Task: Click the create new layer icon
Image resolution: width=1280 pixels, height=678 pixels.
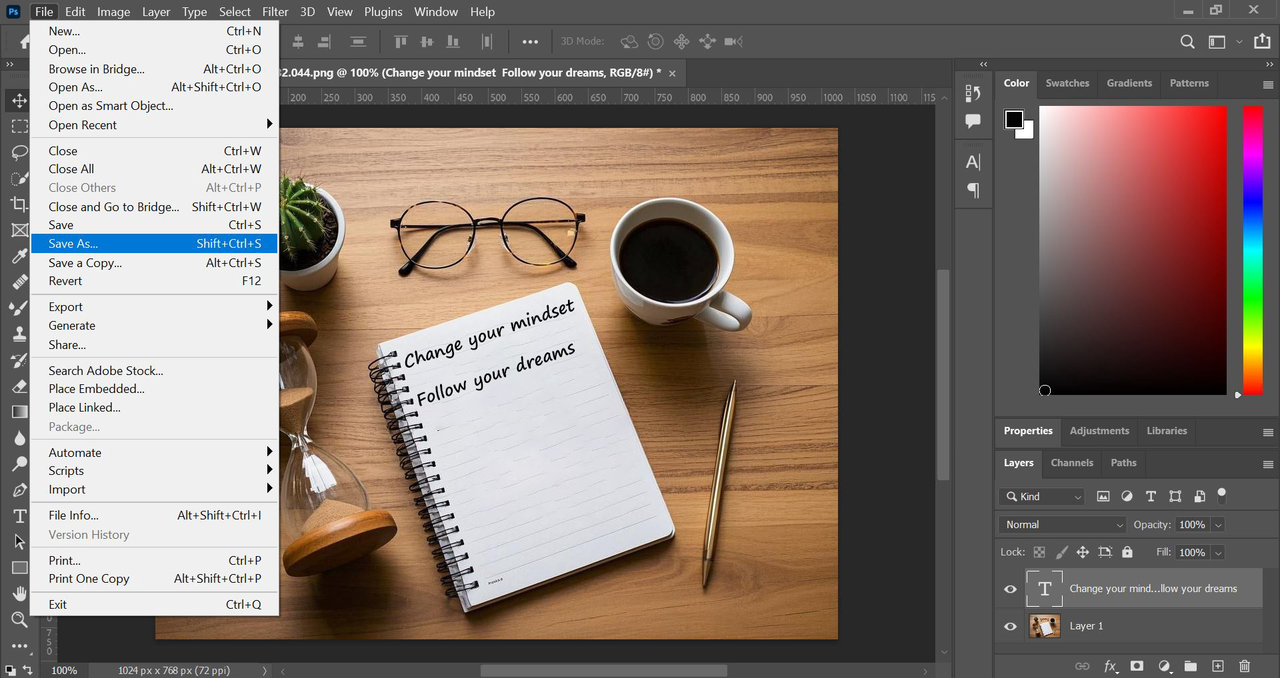Action: pos(1218,666)
